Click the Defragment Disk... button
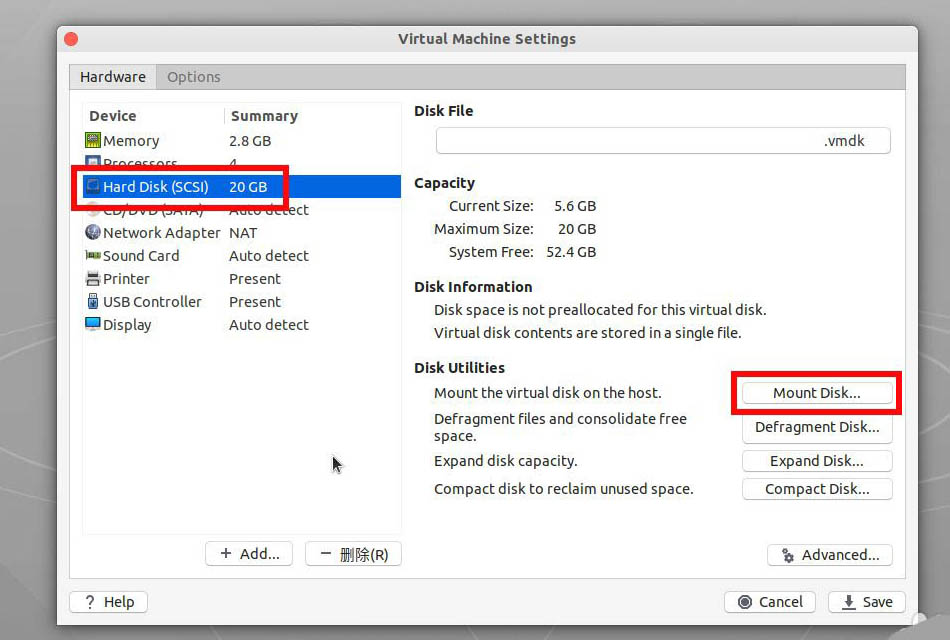 [817, 427]
